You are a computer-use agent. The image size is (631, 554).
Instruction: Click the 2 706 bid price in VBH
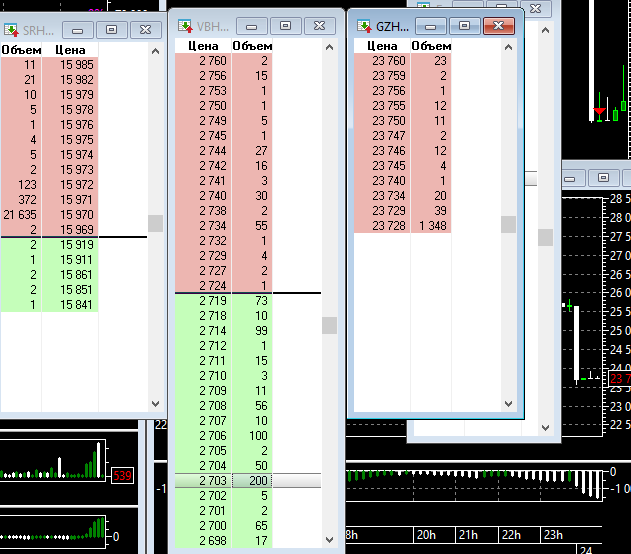click(203, 436)
